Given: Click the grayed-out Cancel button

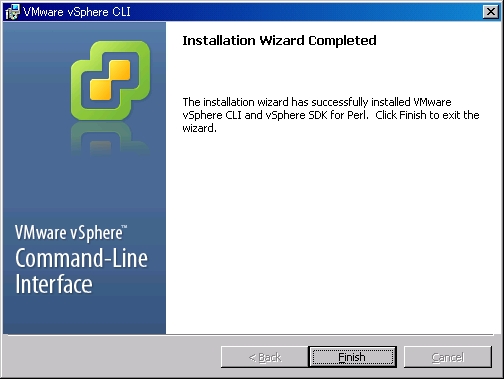Looking at the screenshot, I should pyautogui.click(x=448, y=357).
